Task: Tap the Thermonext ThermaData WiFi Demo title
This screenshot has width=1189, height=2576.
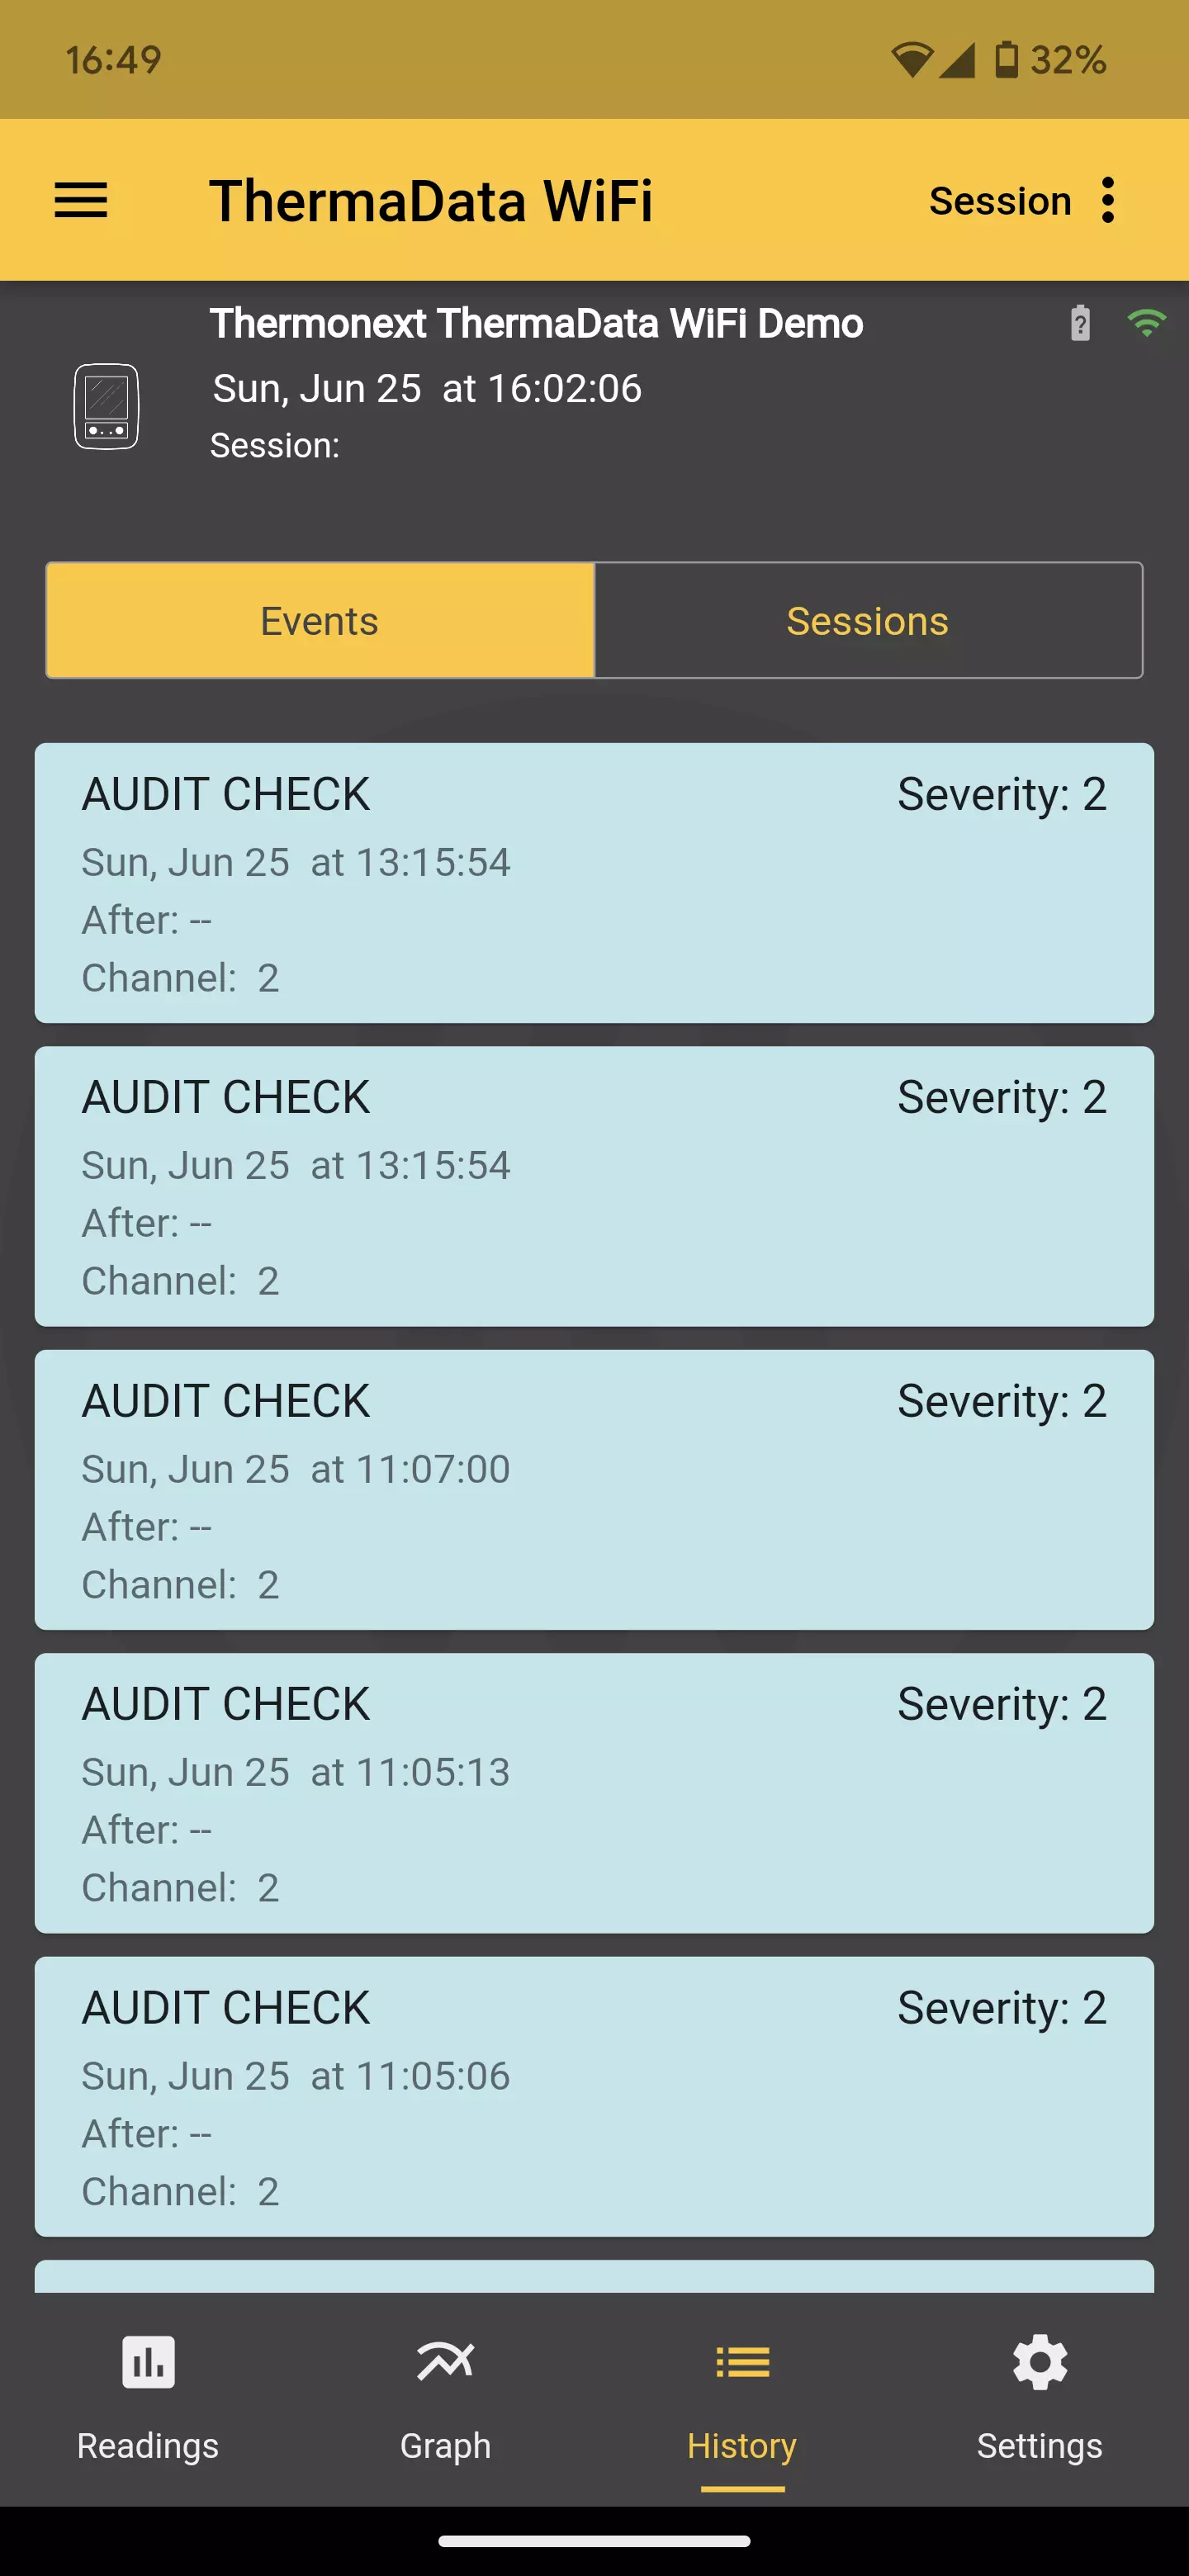Action: click(536, 323)
